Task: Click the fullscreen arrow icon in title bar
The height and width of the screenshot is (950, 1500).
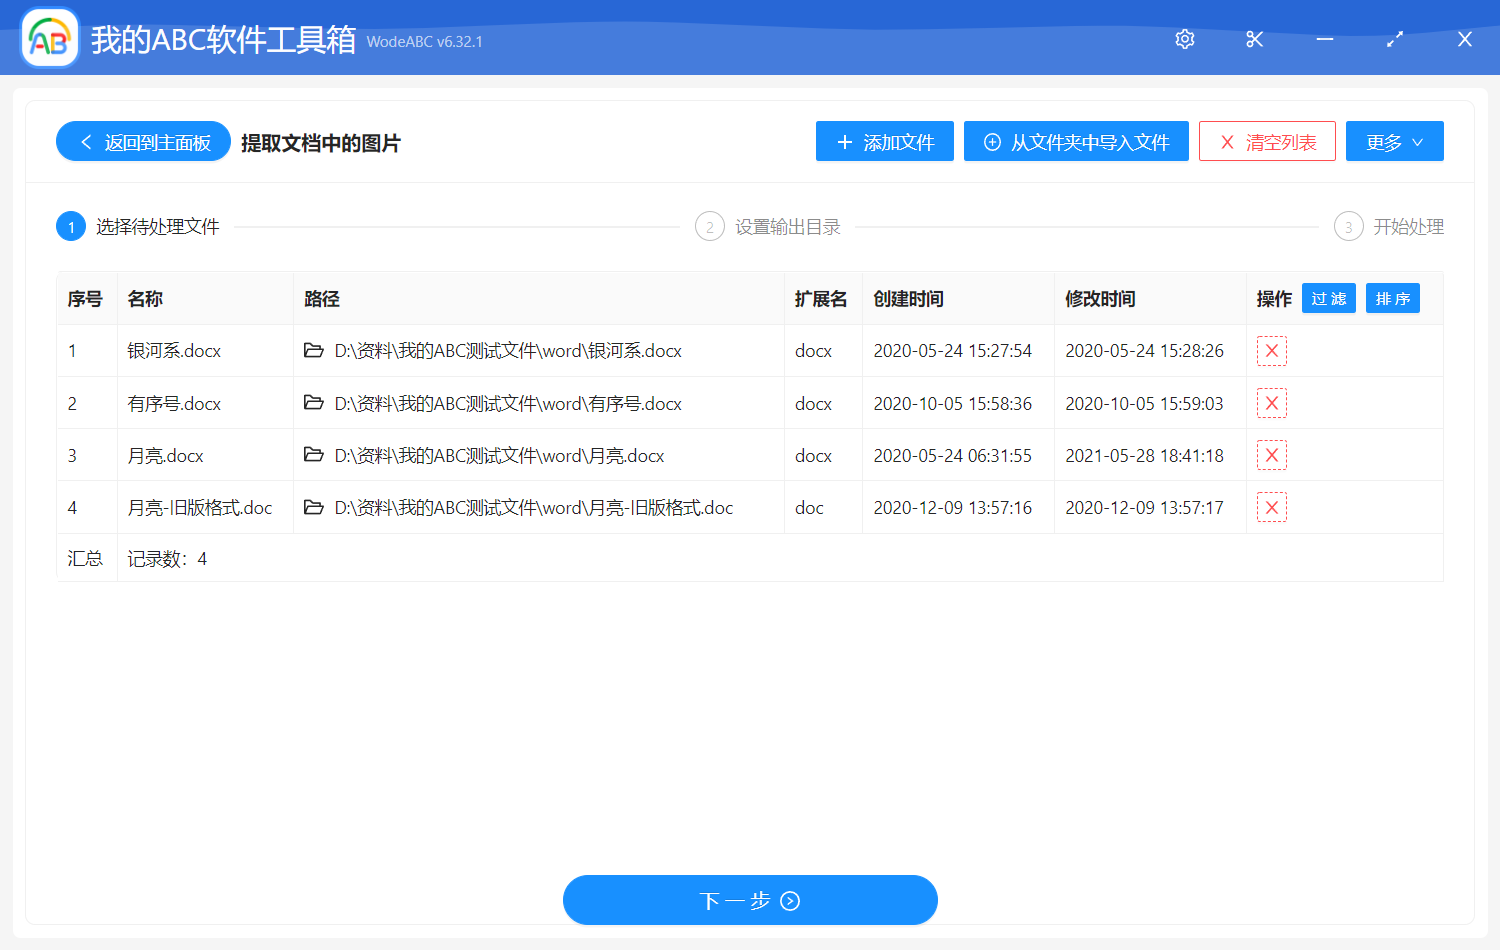Action: click(1394, 39)
